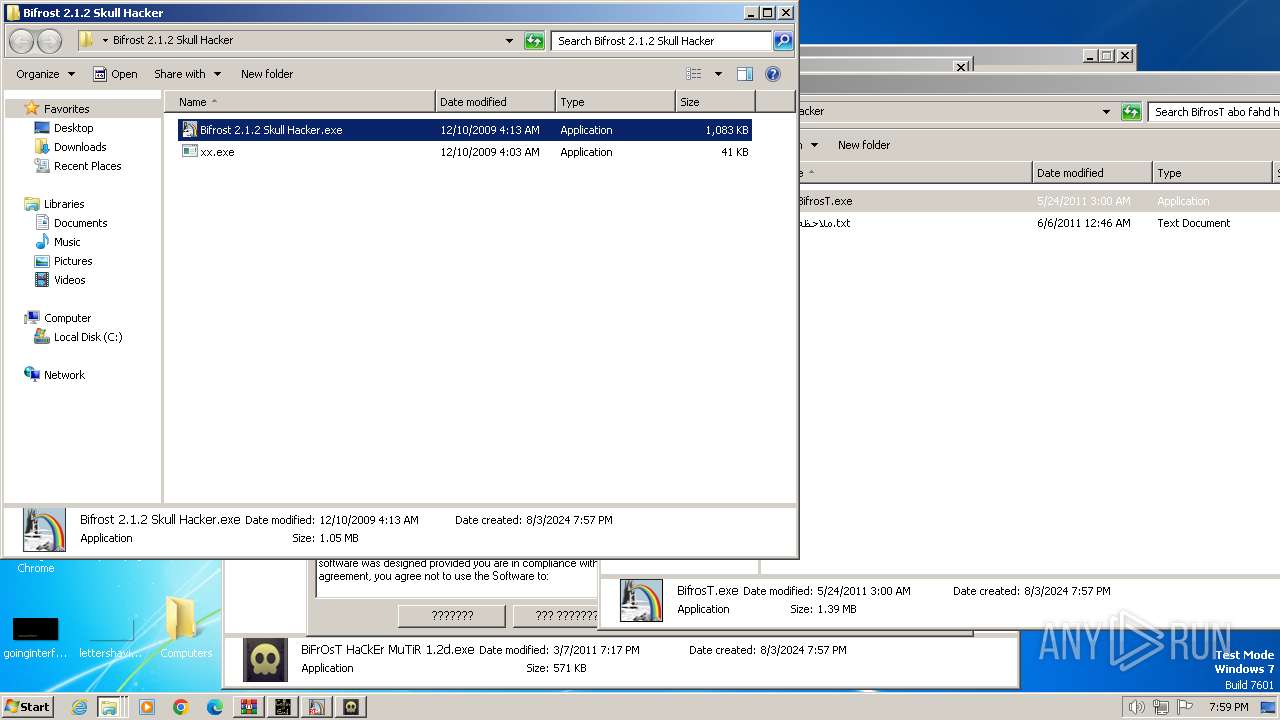Expand the address dropdown in the BifrosT window
Screen dimensions: 1280x720
pos(1106,112)
